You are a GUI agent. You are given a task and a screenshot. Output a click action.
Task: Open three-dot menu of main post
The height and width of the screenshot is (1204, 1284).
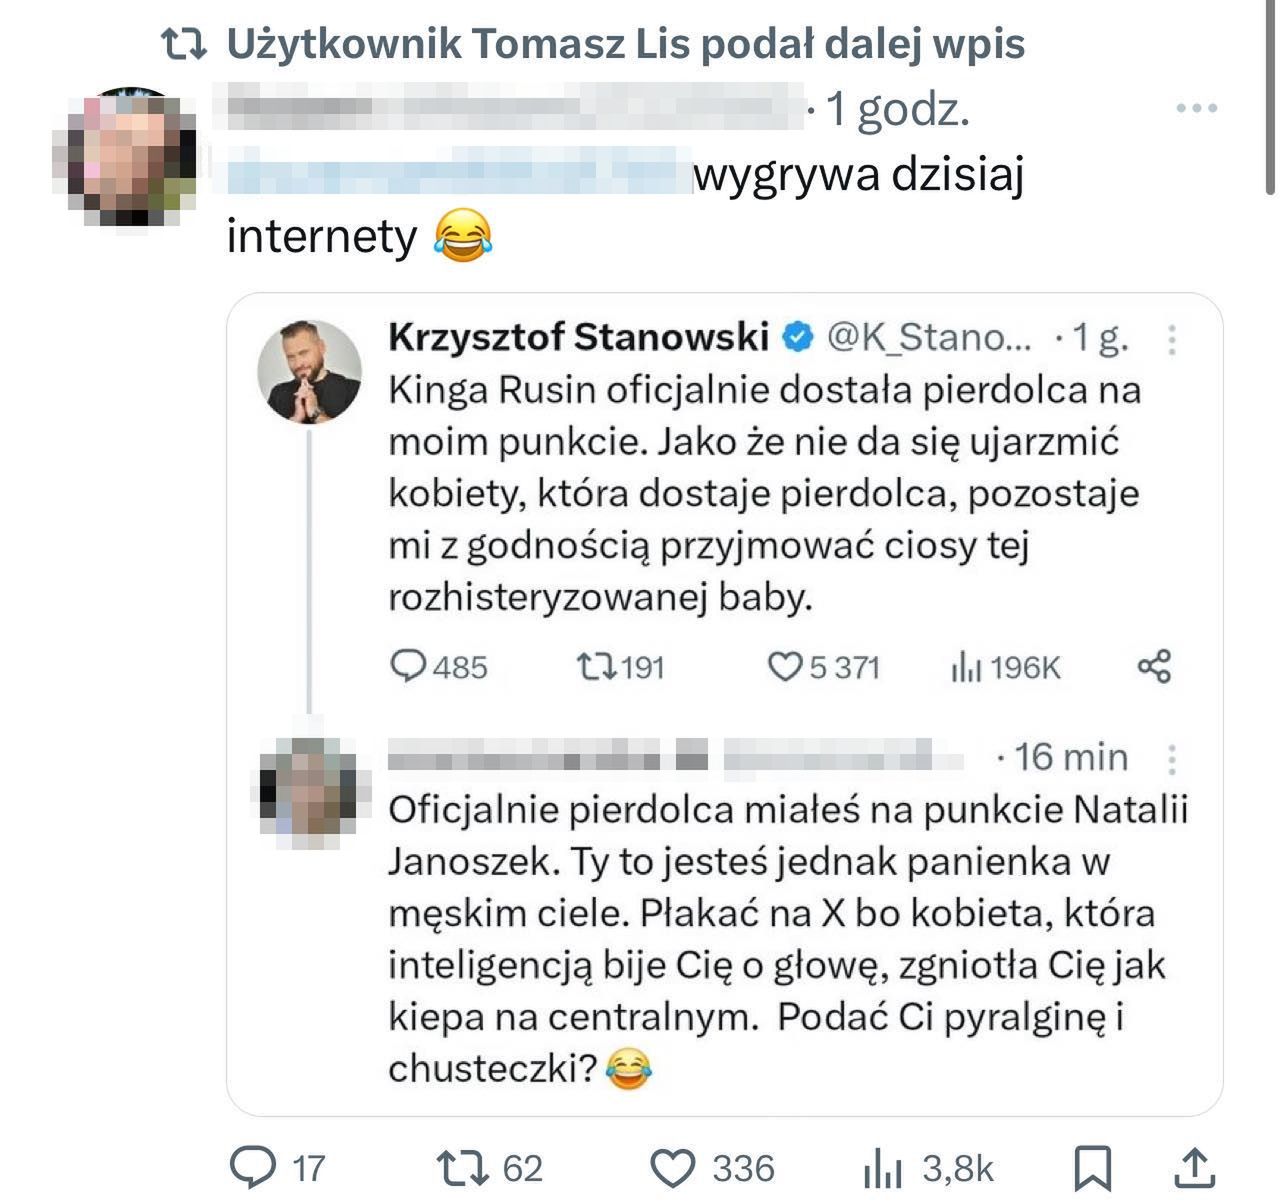click(1197, 108)
